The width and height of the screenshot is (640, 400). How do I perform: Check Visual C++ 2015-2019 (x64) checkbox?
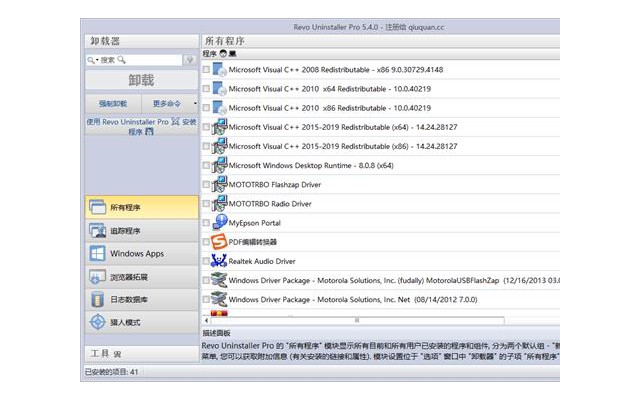click(x=206, y=127)
